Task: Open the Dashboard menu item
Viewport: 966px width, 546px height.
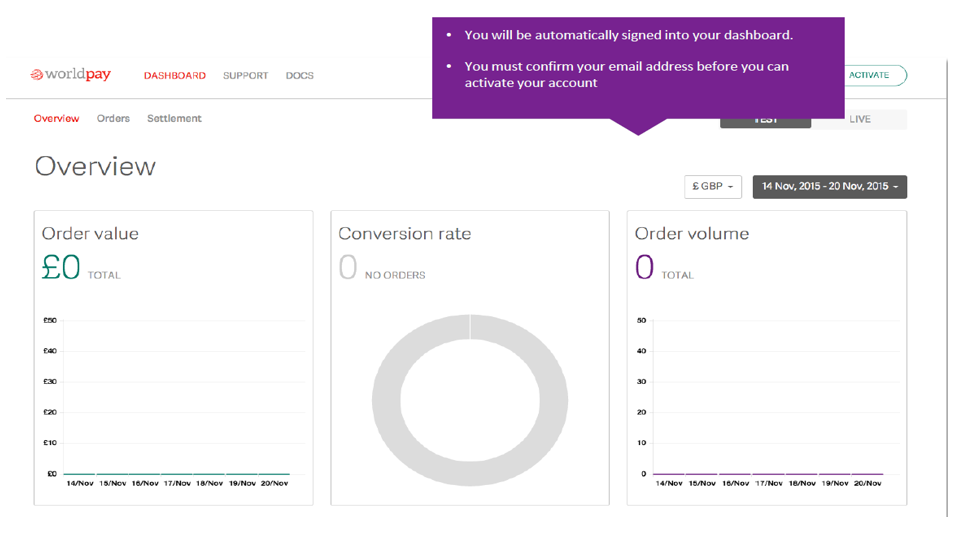Action: pos(175,75)
